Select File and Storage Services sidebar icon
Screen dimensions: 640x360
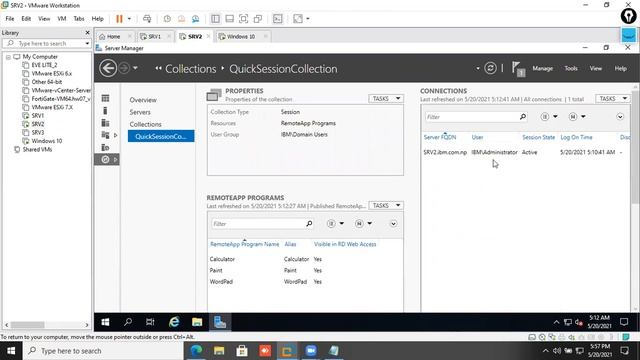[105, 135]
